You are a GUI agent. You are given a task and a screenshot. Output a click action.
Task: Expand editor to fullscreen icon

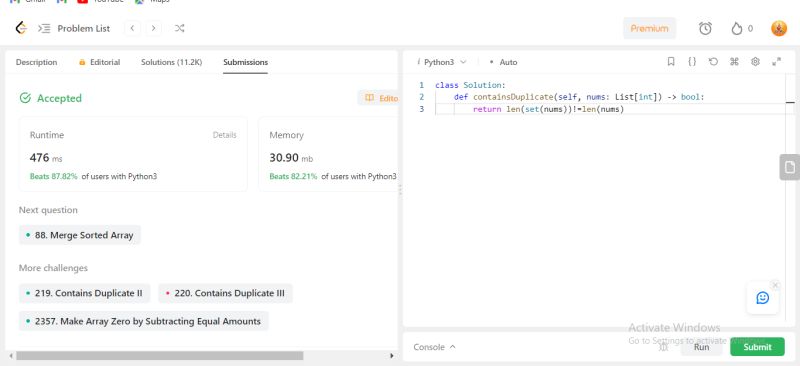[777, 62]
